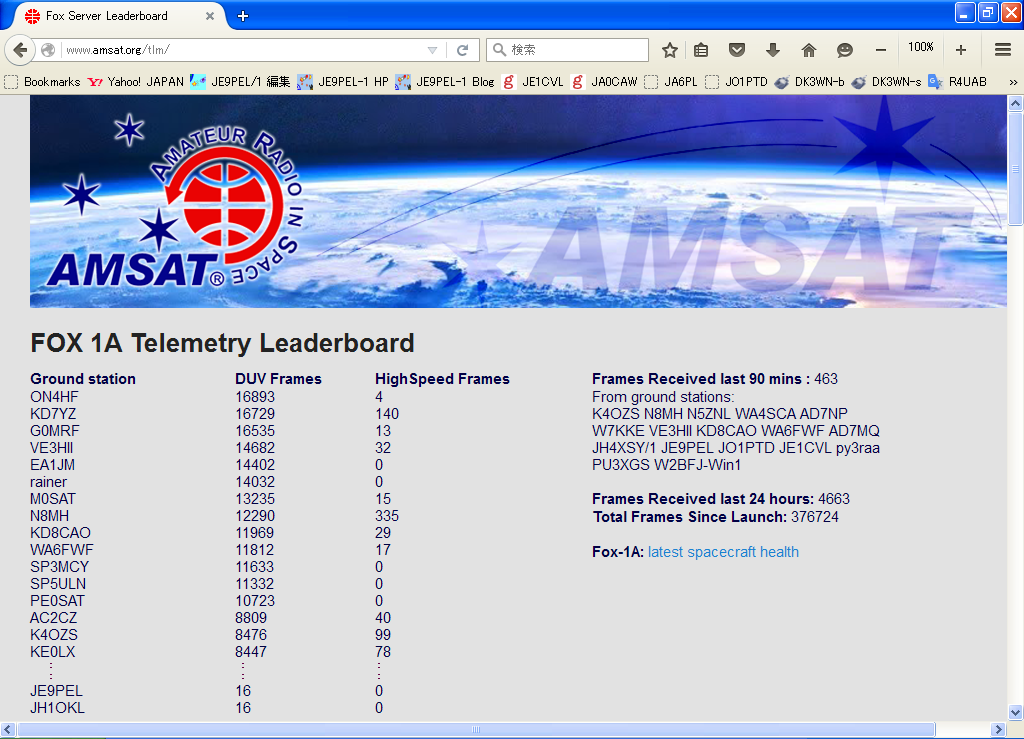Open the Yahoo! JAPAN bookmark
The image size is (1024, 739).
136,82
